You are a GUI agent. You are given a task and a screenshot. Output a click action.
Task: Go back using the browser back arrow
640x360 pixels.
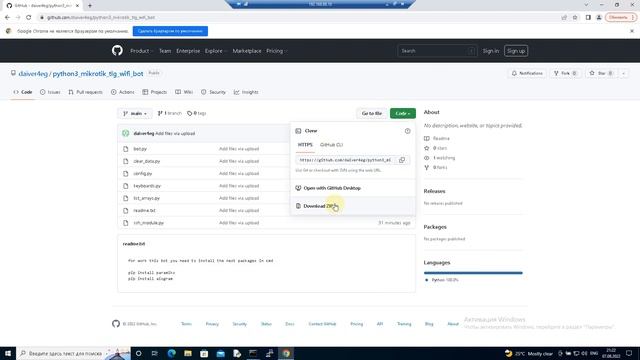(x=7, y=18)
